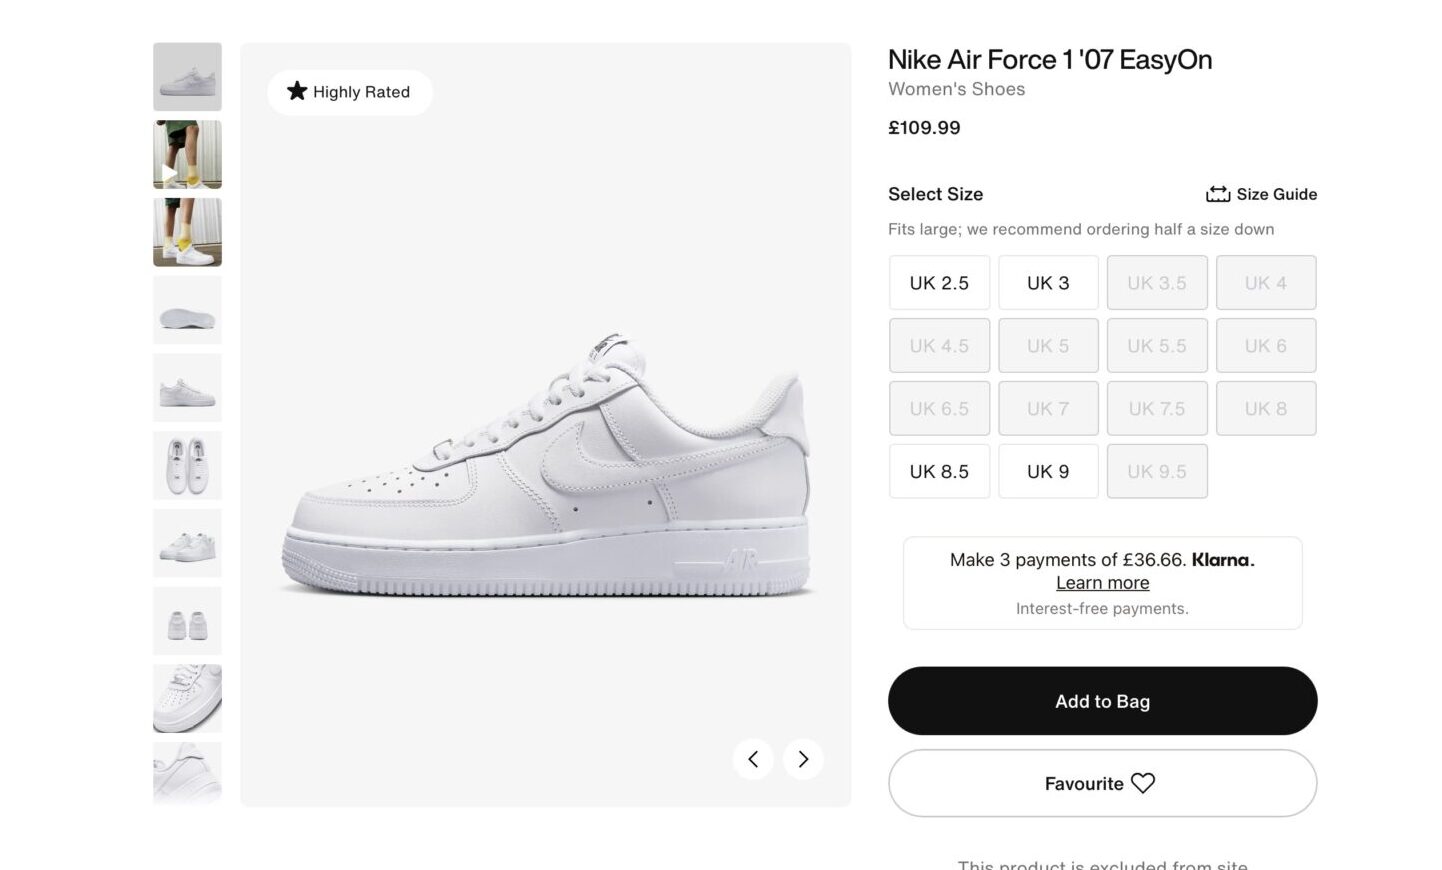Choose size UK 9
Screen dimensions: 1442x870
pos(1048,471)
